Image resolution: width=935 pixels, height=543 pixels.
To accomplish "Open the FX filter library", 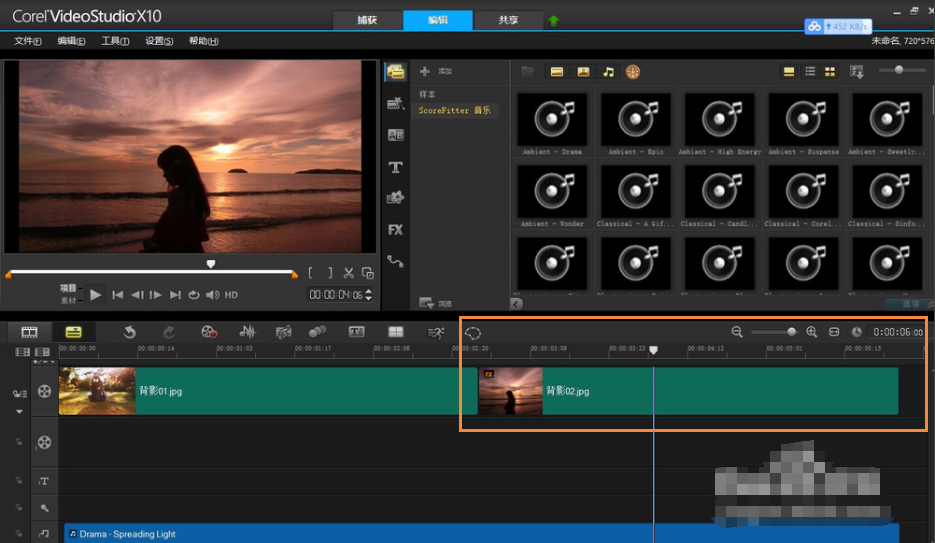I will click(x=395, y=229).
